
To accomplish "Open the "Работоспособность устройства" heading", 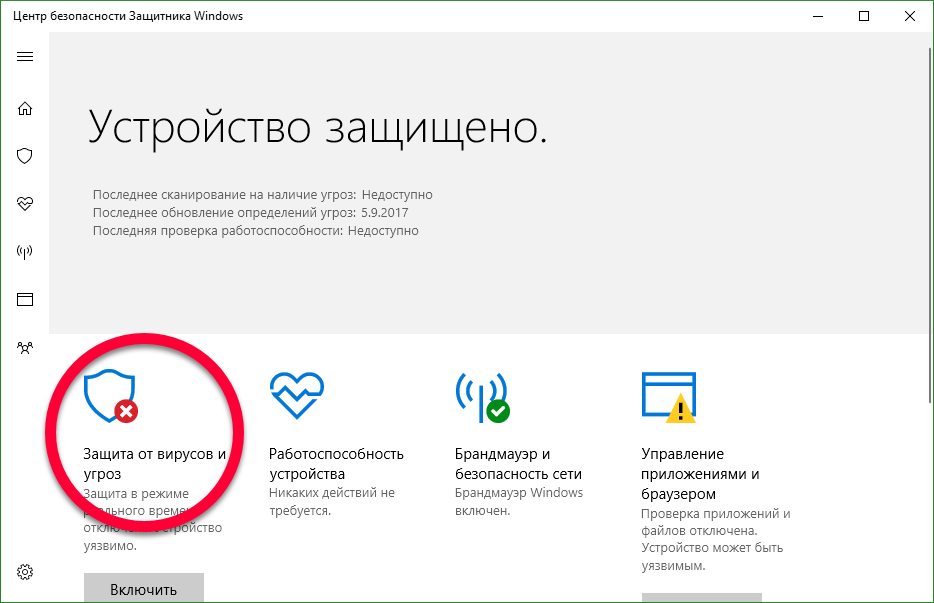I will pyautogui.click(x=336, y=464).
